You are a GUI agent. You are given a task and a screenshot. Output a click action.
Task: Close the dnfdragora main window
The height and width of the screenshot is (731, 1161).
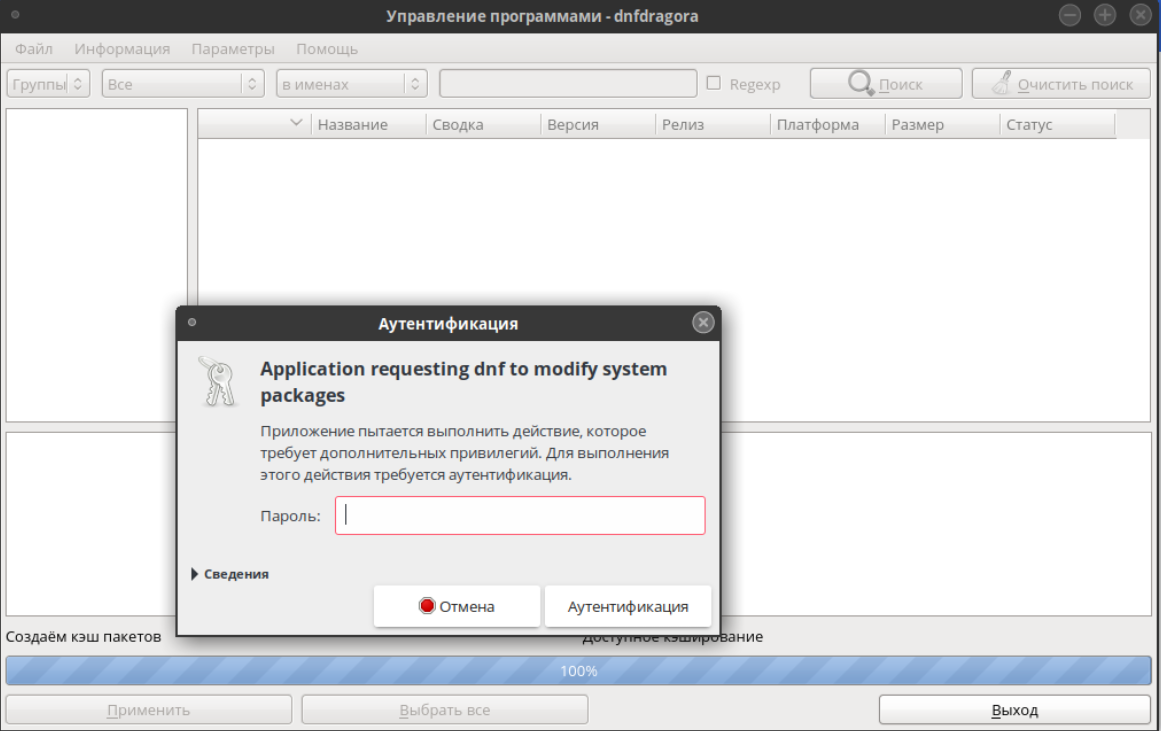tap(1140, 15)
